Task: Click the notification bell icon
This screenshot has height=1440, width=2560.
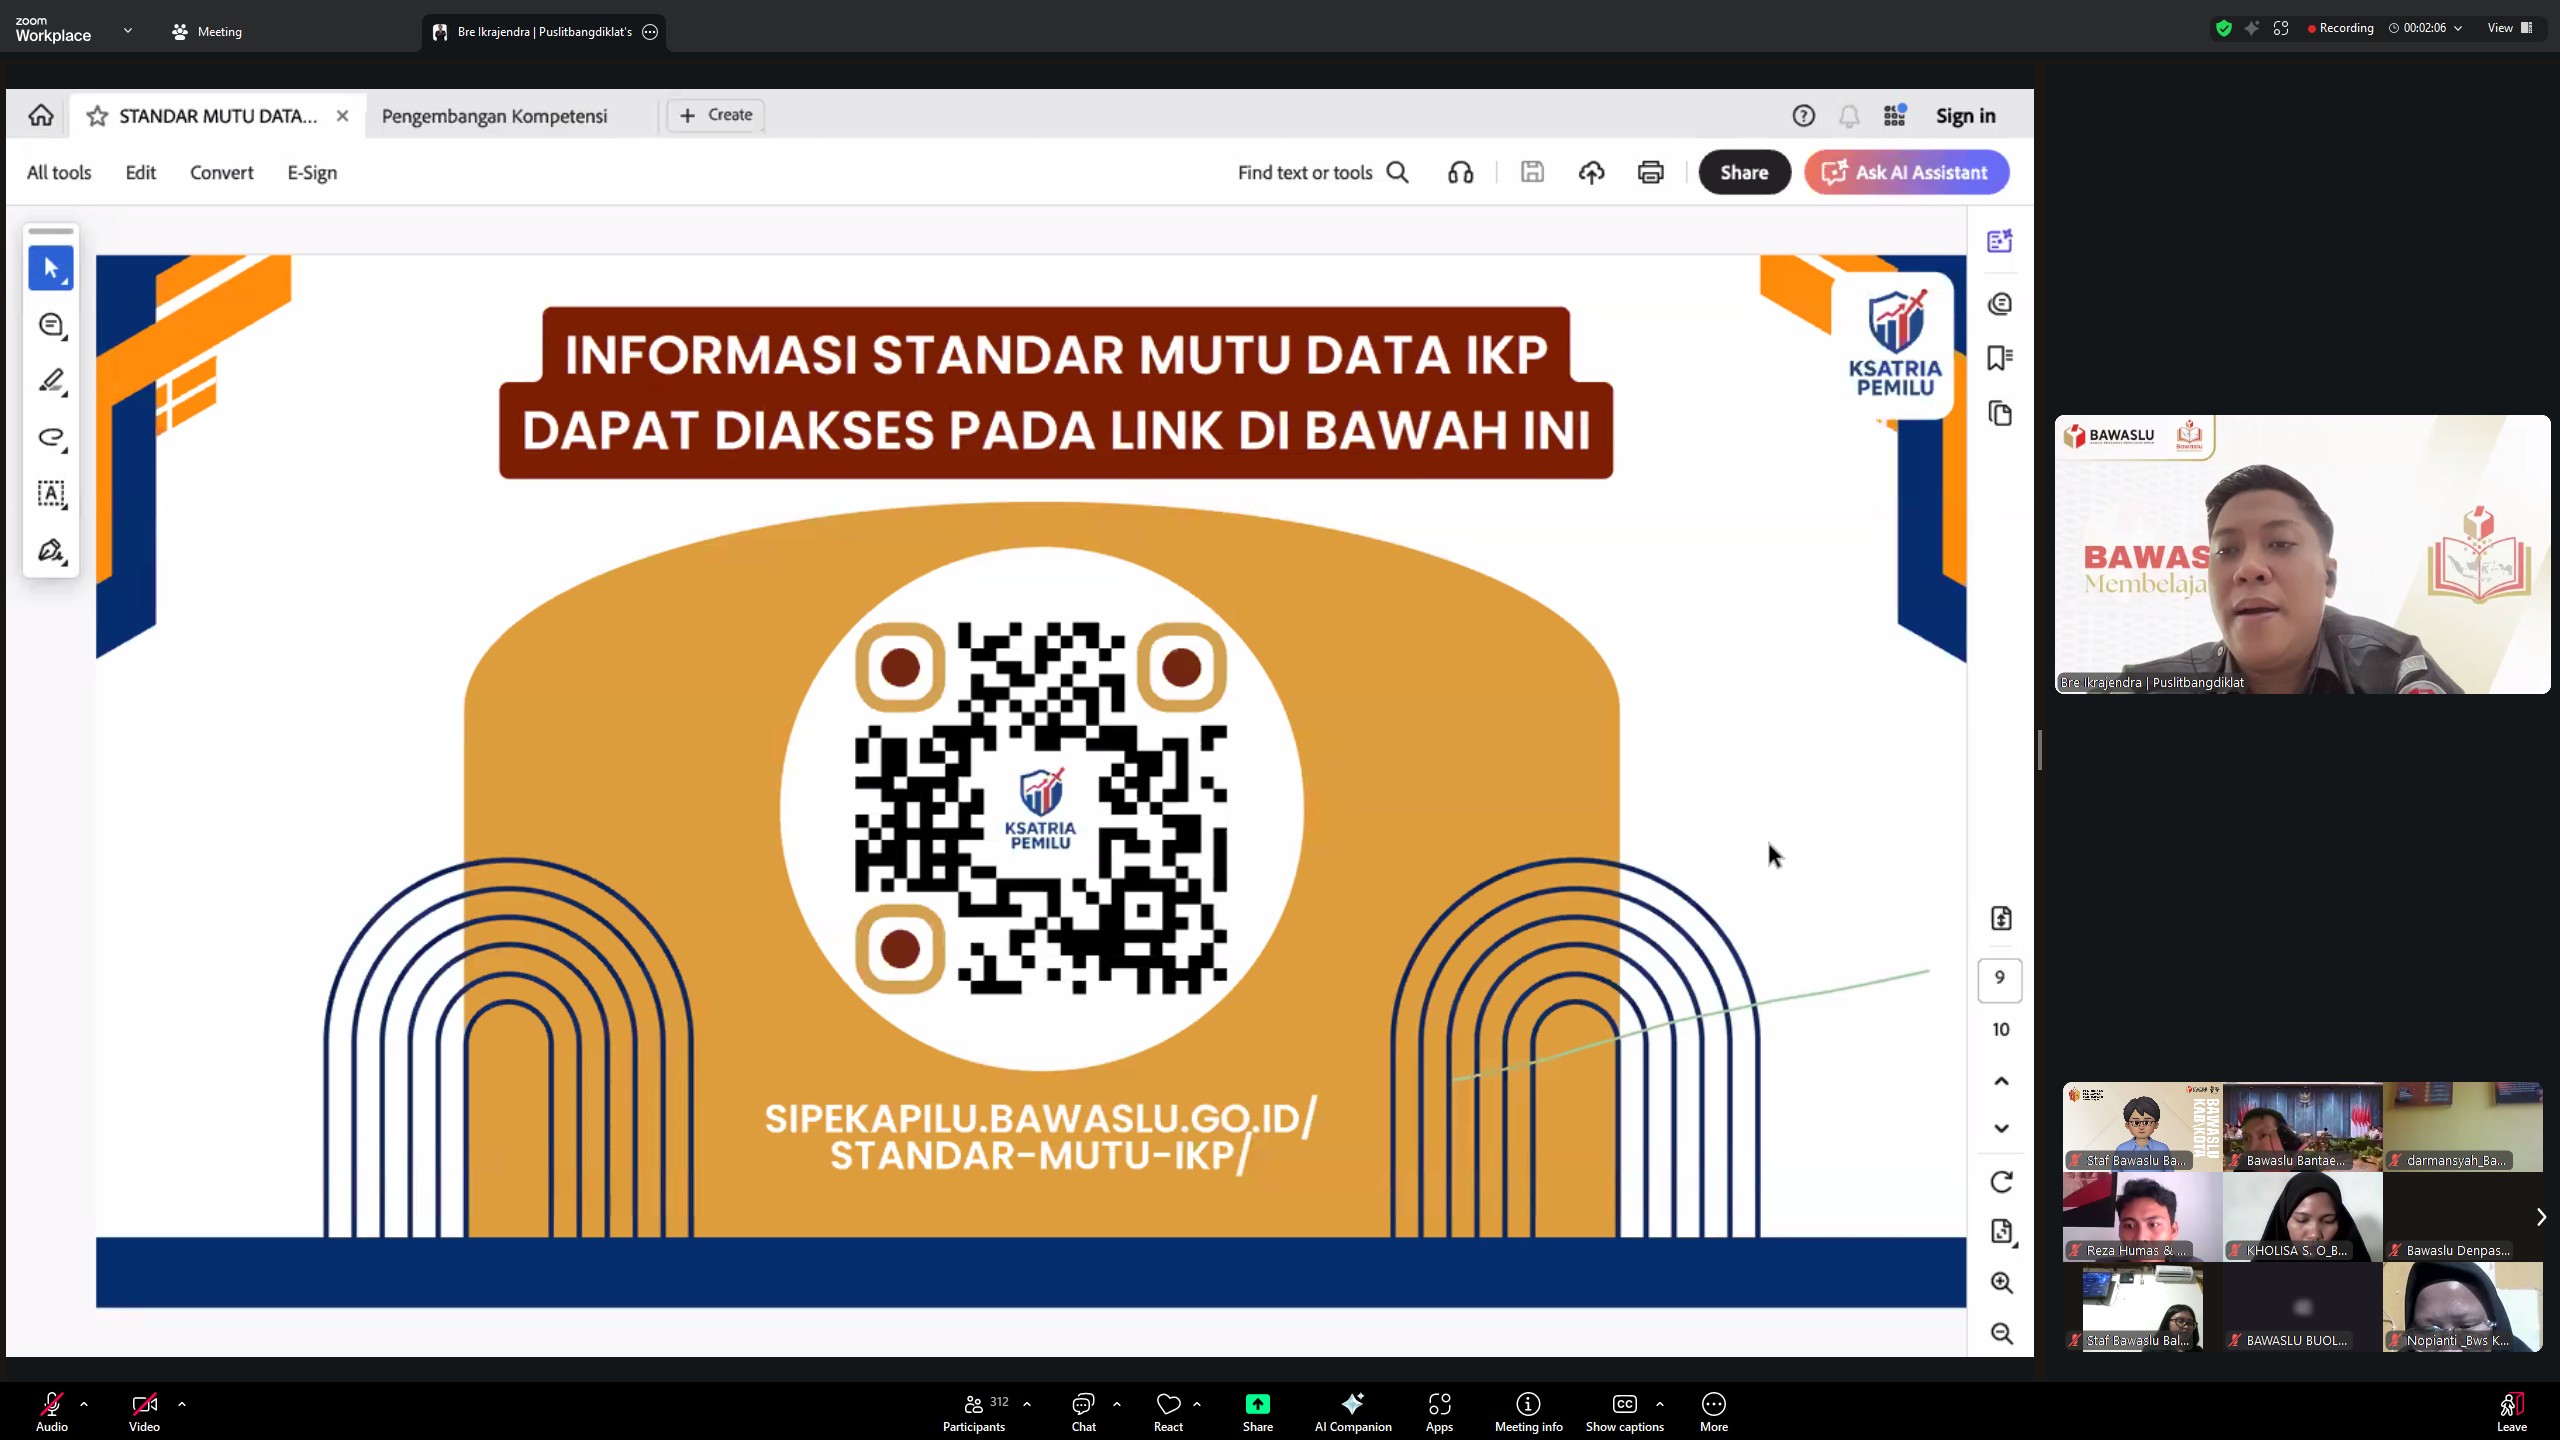Action: pos(1849,115)
